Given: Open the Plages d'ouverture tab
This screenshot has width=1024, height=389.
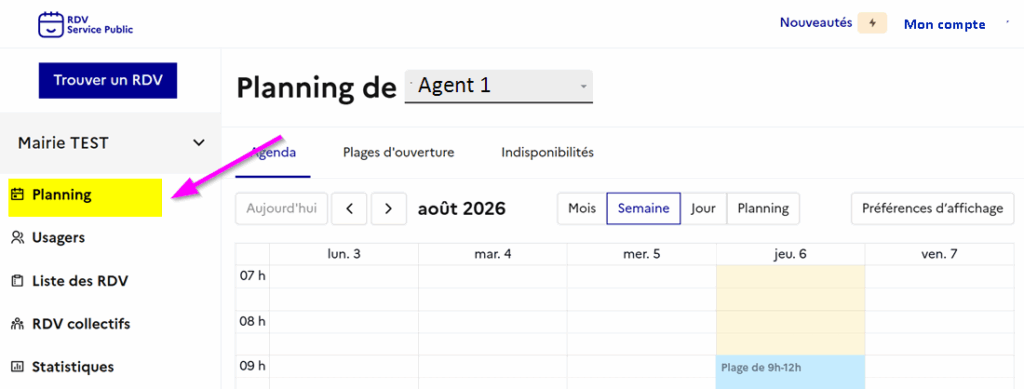Looking at the screenshot, I should (x=398, y=153).
